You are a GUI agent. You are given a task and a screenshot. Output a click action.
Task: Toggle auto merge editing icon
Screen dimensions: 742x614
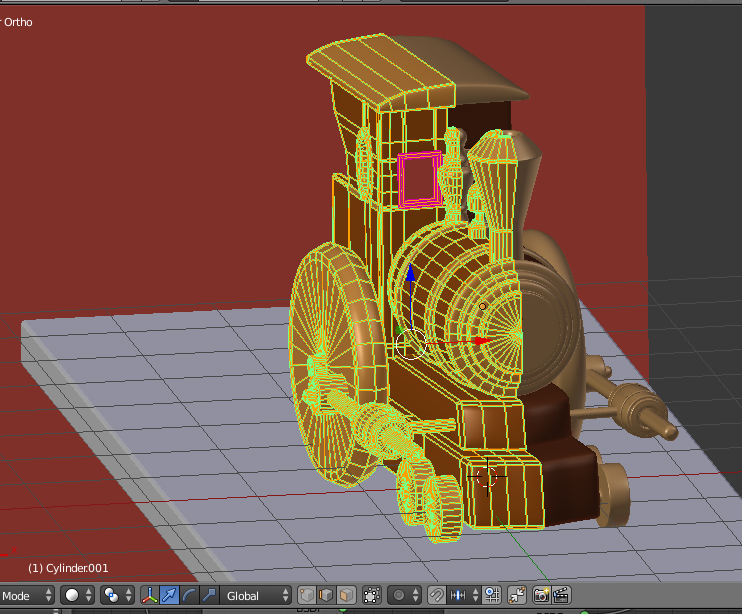click(517, 595)
